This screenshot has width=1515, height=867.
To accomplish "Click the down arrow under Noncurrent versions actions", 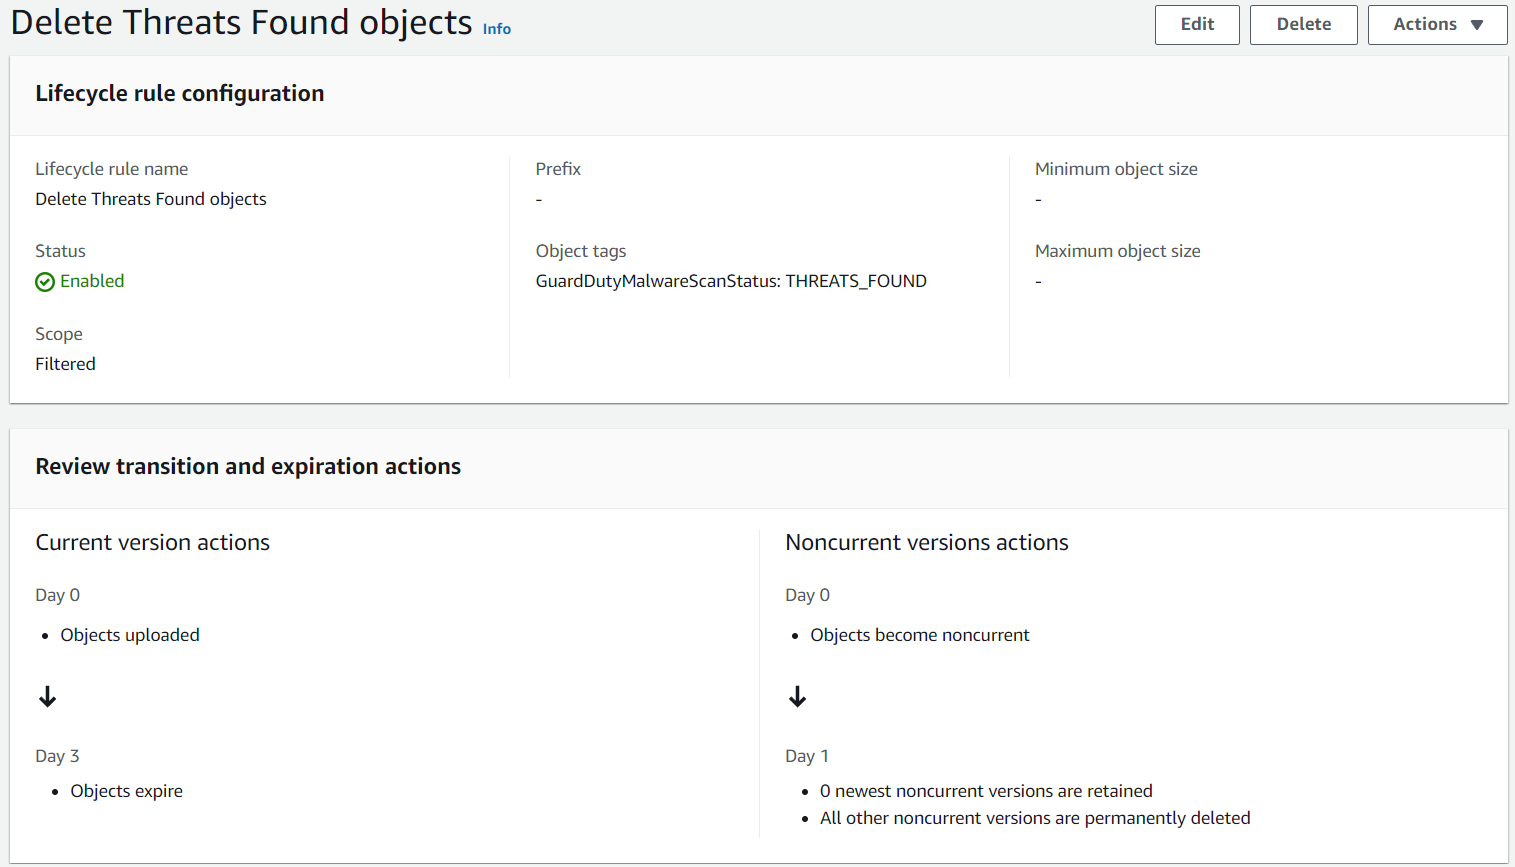I will point(797,696).
